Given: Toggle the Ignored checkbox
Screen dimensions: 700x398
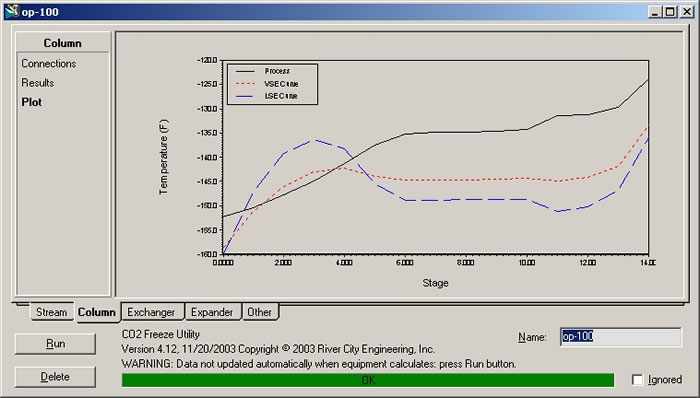Looking at the screenshot, I should [x=638, y=380].
